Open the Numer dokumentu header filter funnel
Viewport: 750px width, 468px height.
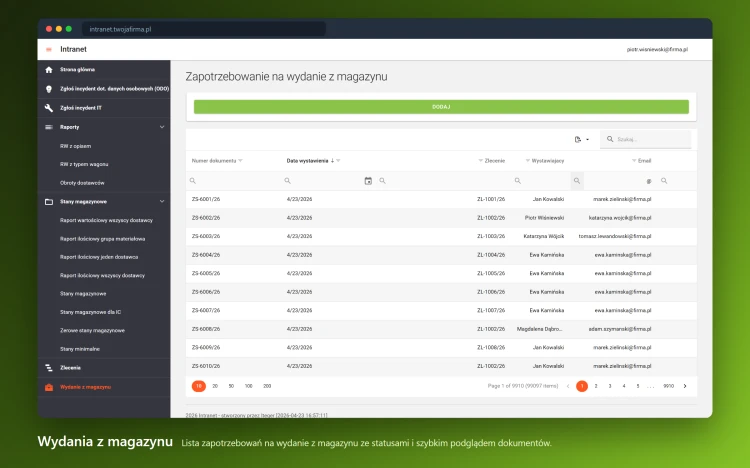tap(241, 161)
